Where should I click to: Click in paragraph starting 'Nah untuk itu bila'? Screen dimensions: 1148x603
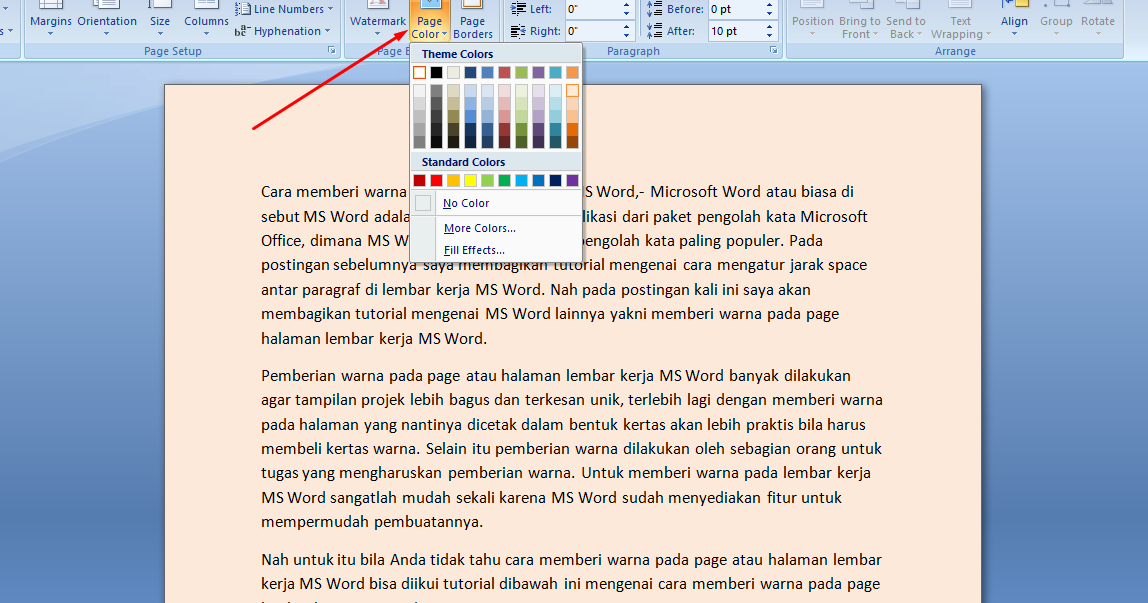click(572, 578)
